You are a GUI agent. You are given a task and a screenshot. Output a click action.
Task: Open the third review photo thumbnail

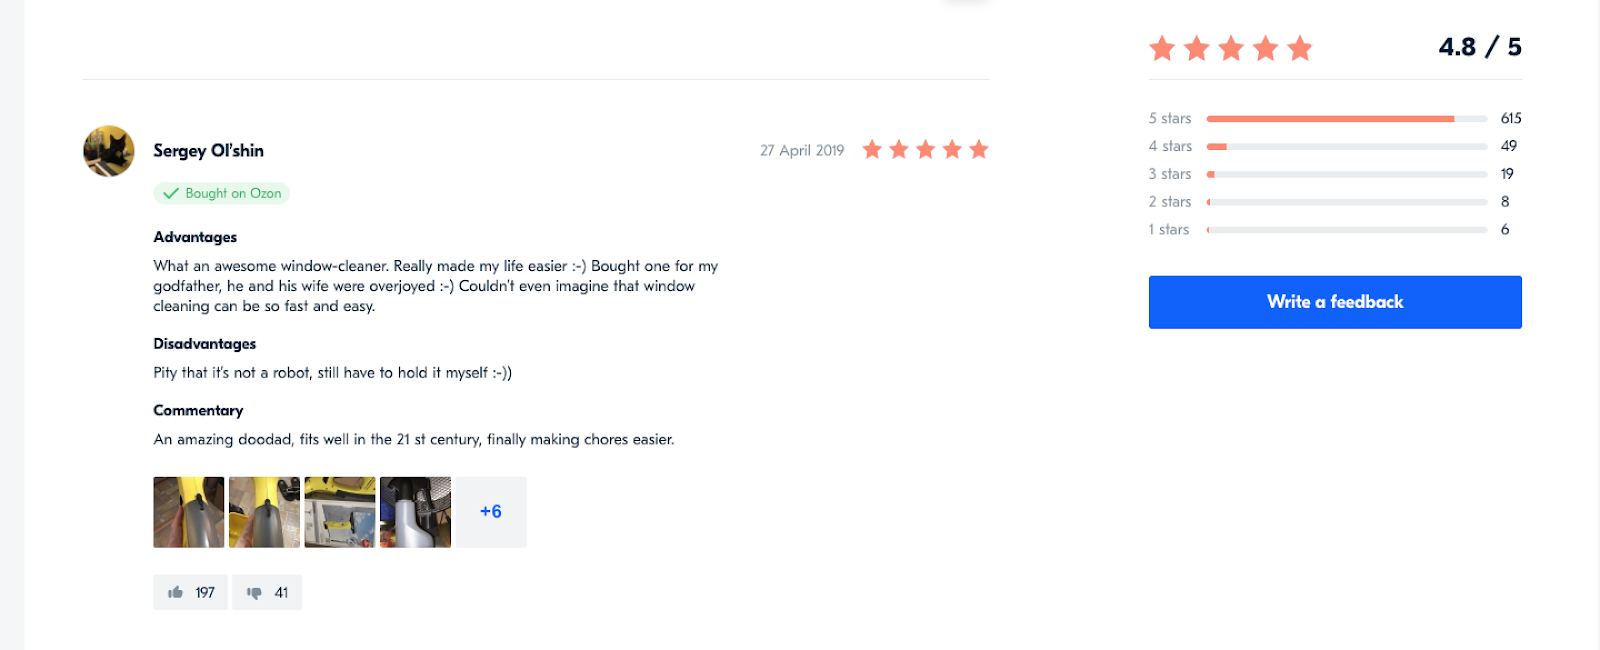coord(340,512)
